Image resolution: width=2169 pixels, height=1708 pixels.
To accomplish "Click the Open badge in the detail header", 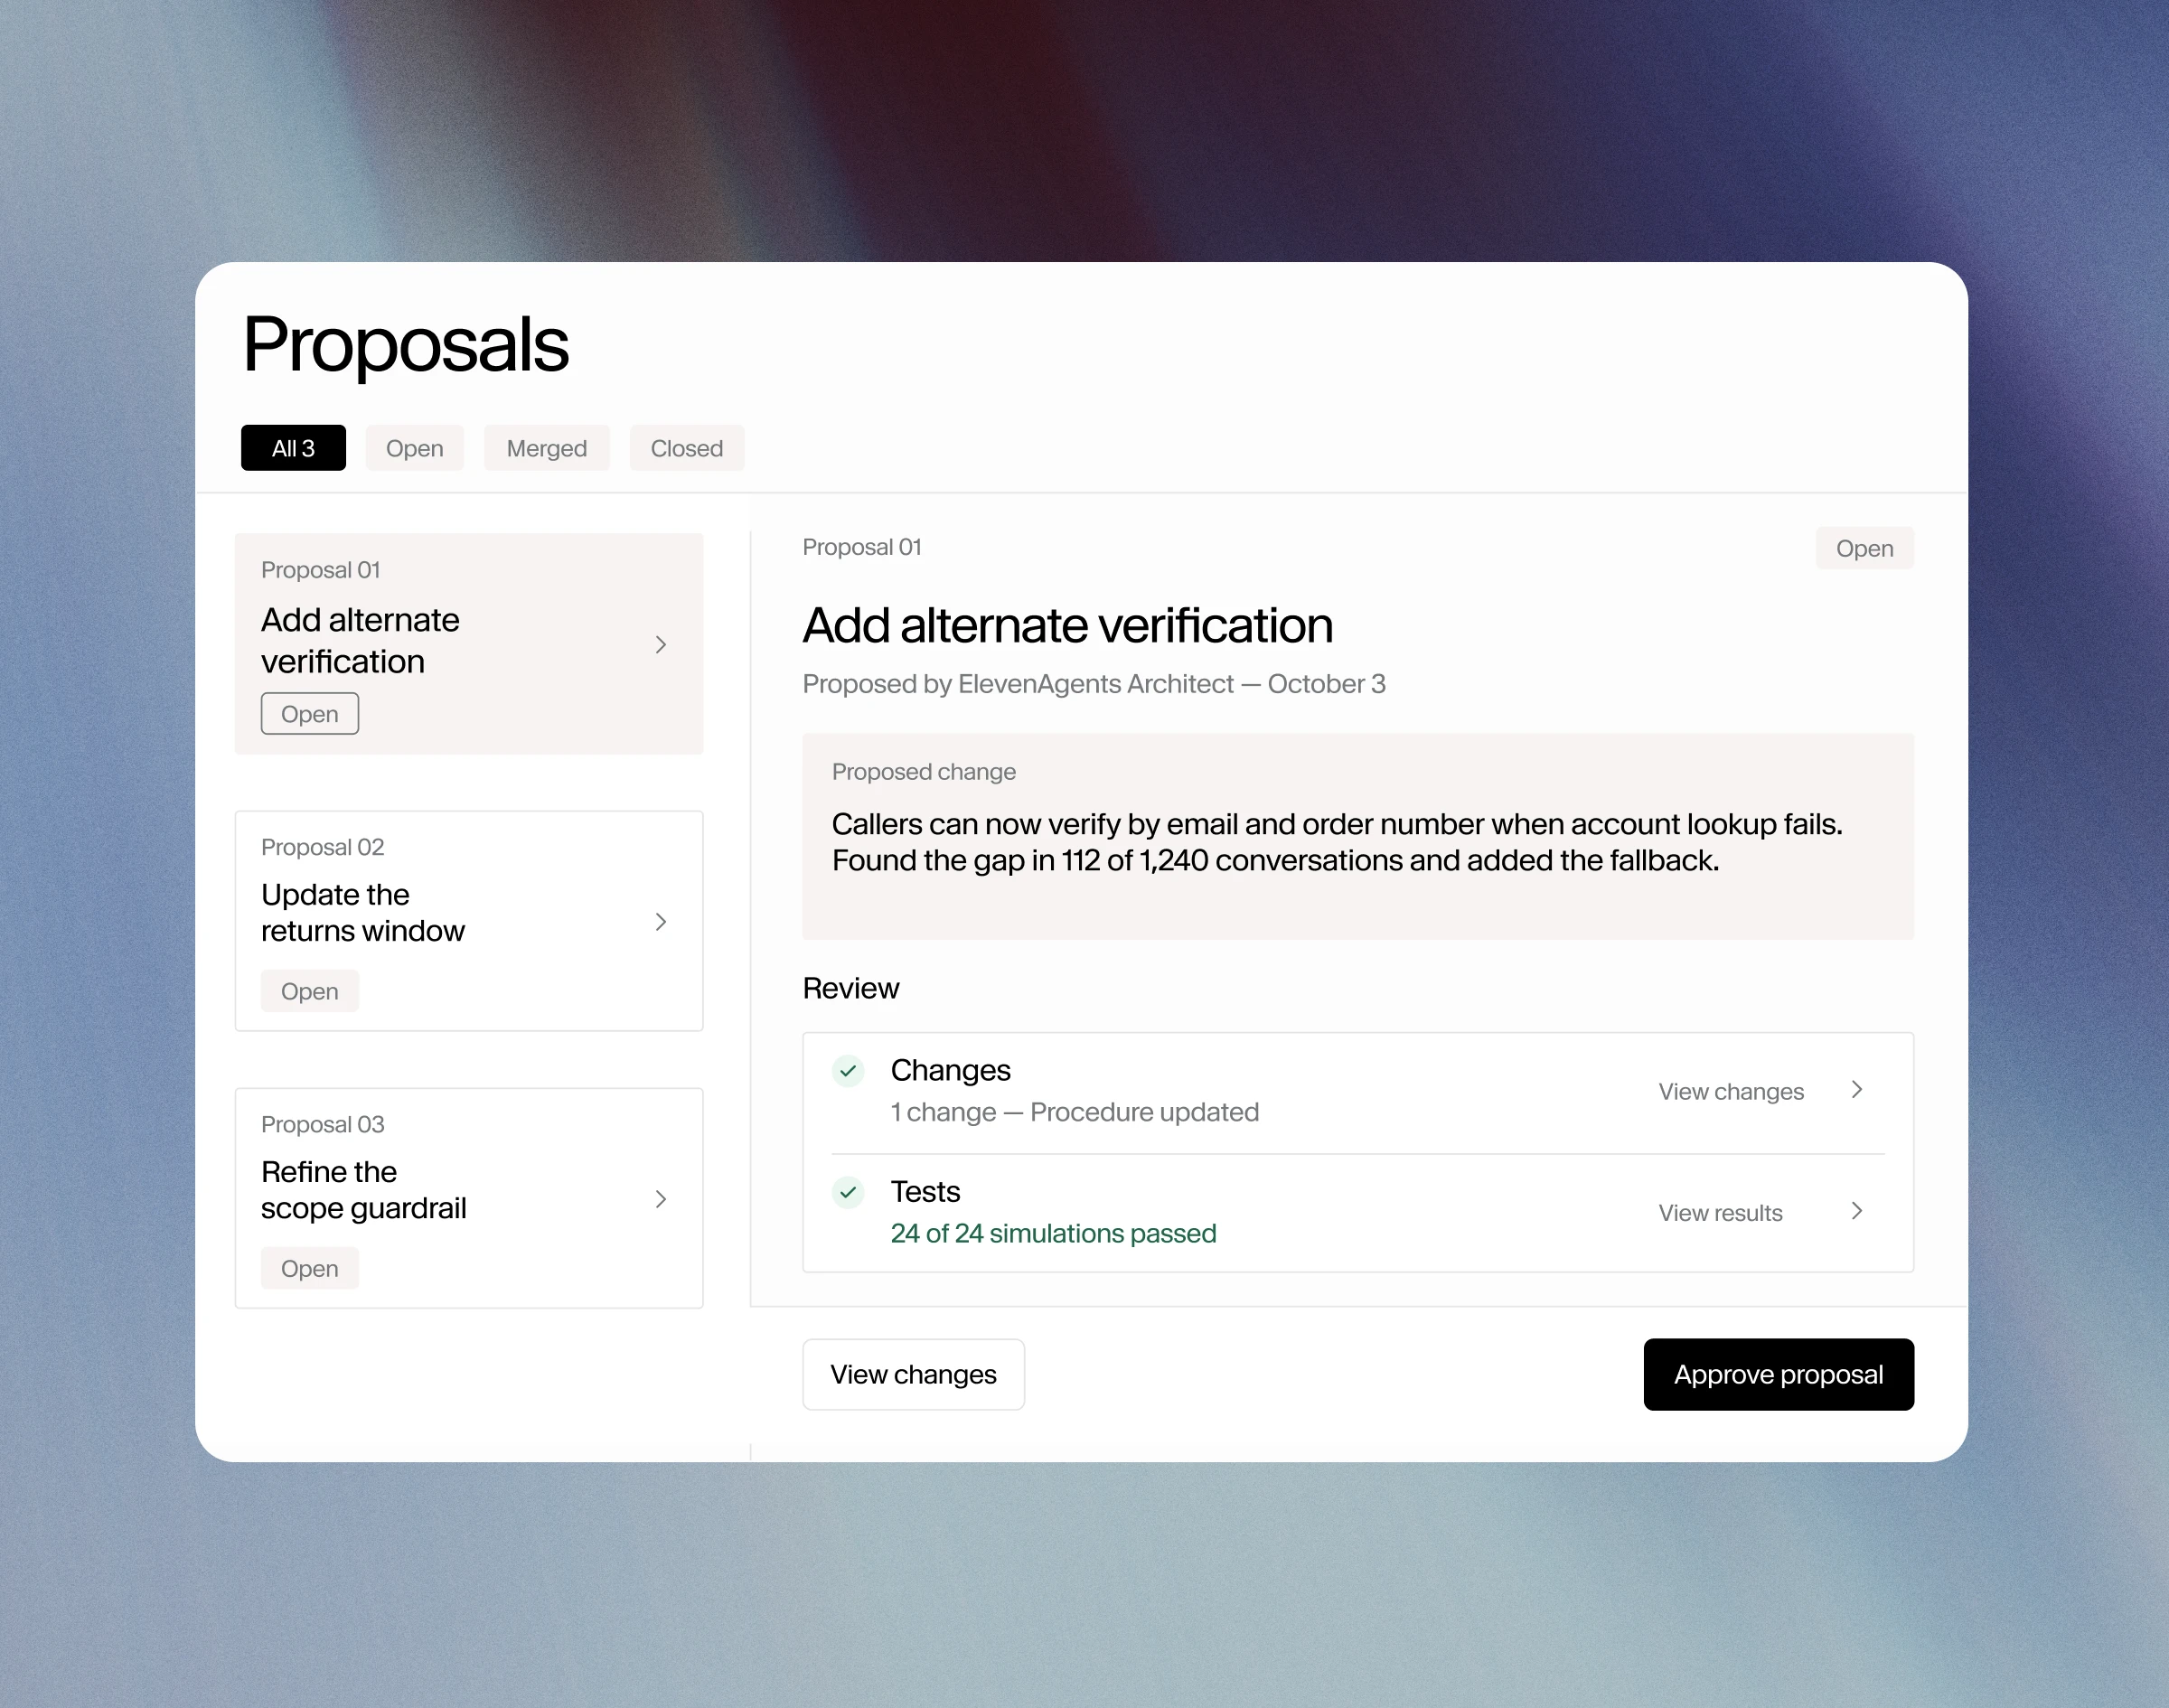I will (1864, 548).
